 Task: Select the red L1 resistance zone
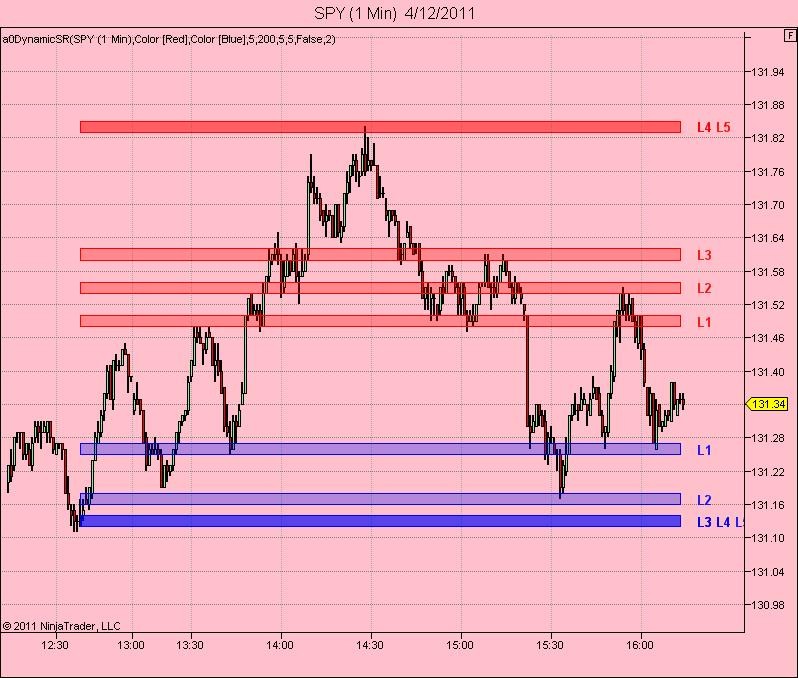point(380,321)
